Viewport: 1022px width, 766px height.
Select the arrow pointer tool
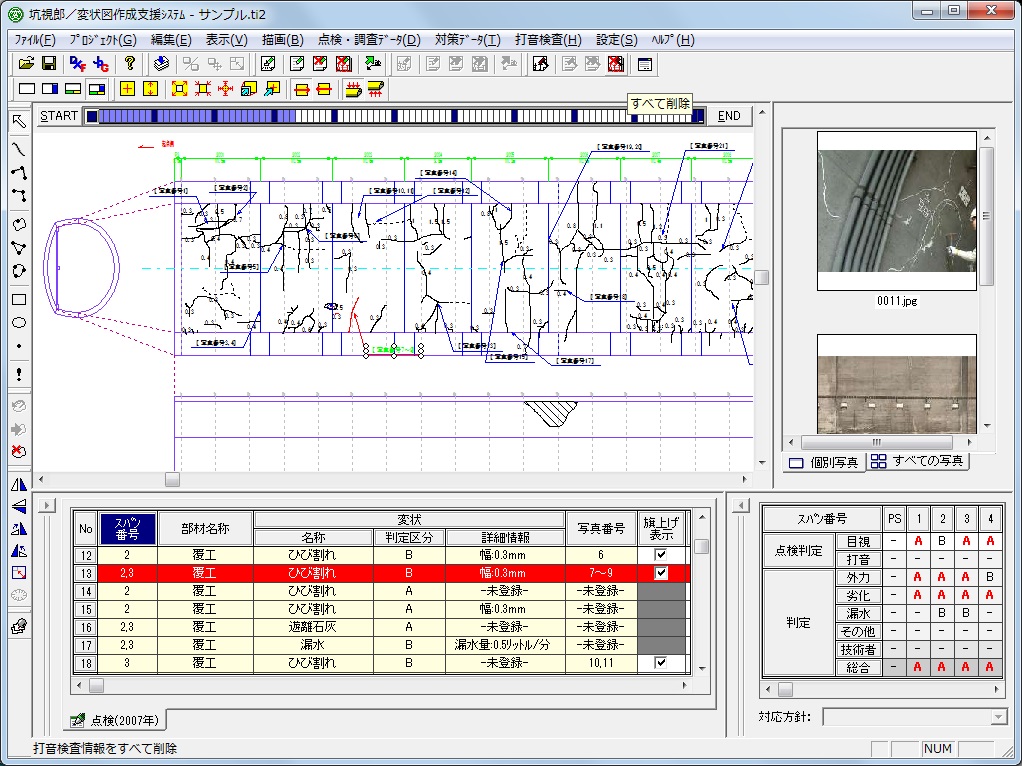[18, 121]
